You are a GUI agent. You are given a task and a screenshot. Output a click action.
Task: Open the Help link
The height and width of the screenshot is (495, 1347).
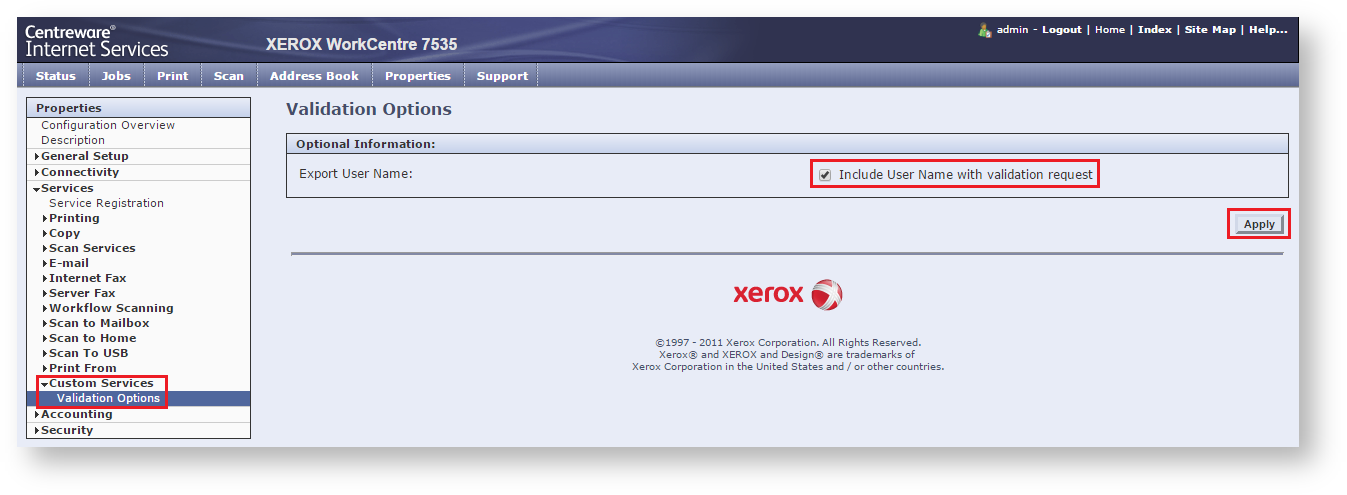click(x=1268, y=30)
